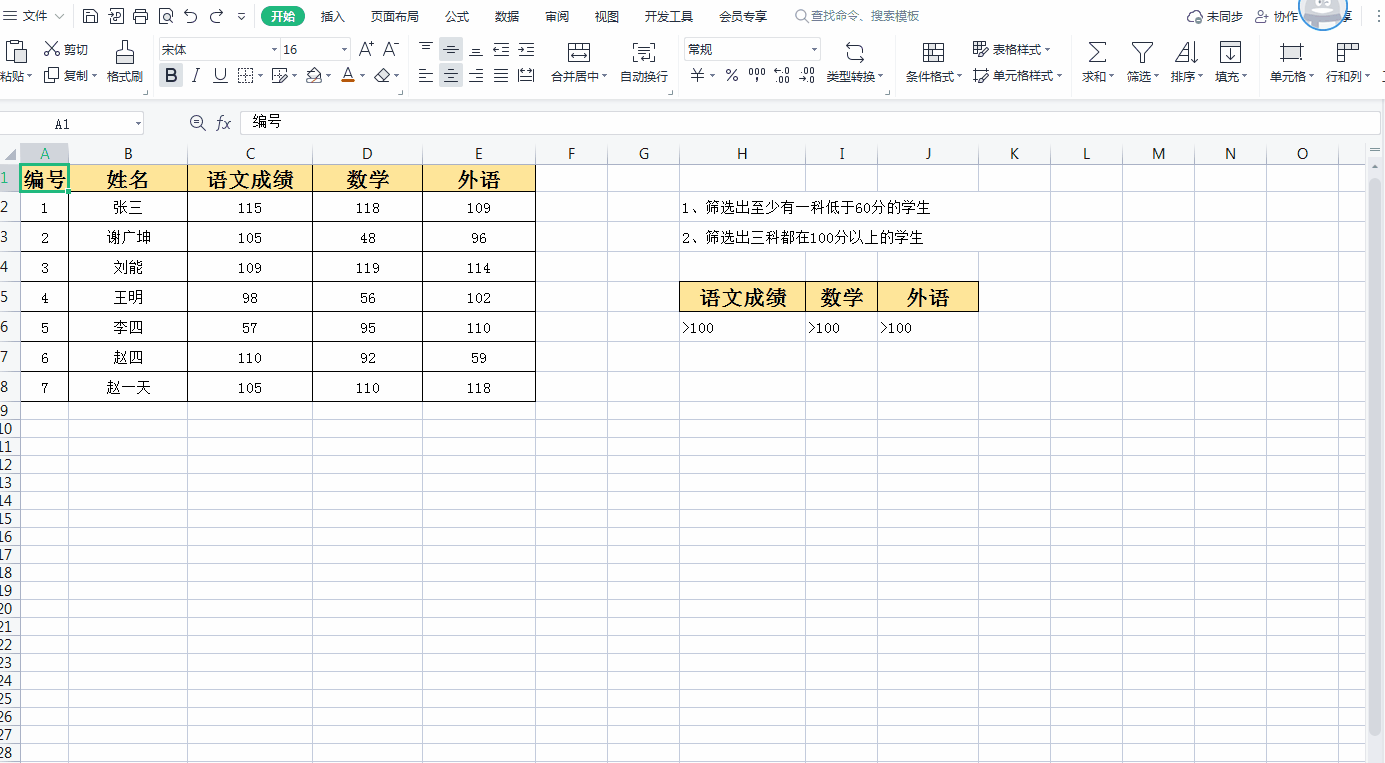1385x763 pixels.
Task: Click the Not Synced (未同步) button
Action: 1214,16
